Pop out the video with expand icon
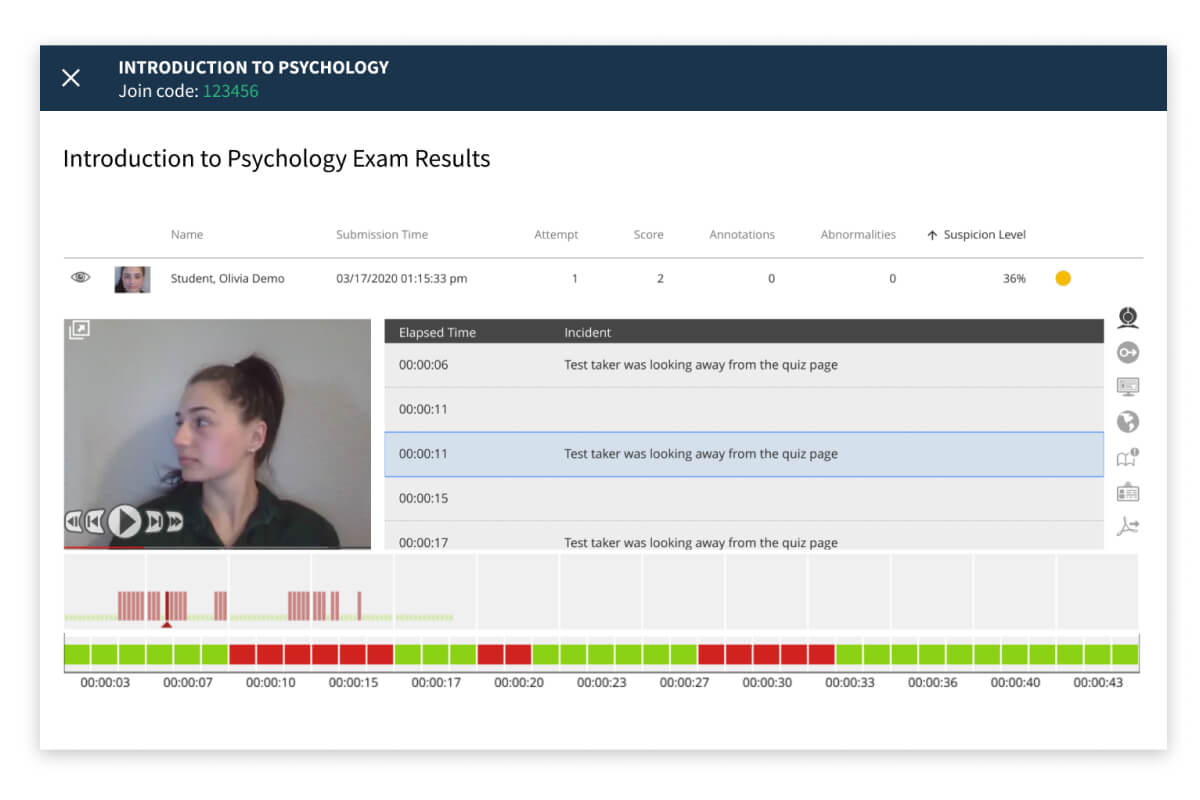This screenshot has width=1200, height=800. pos(79,330)
